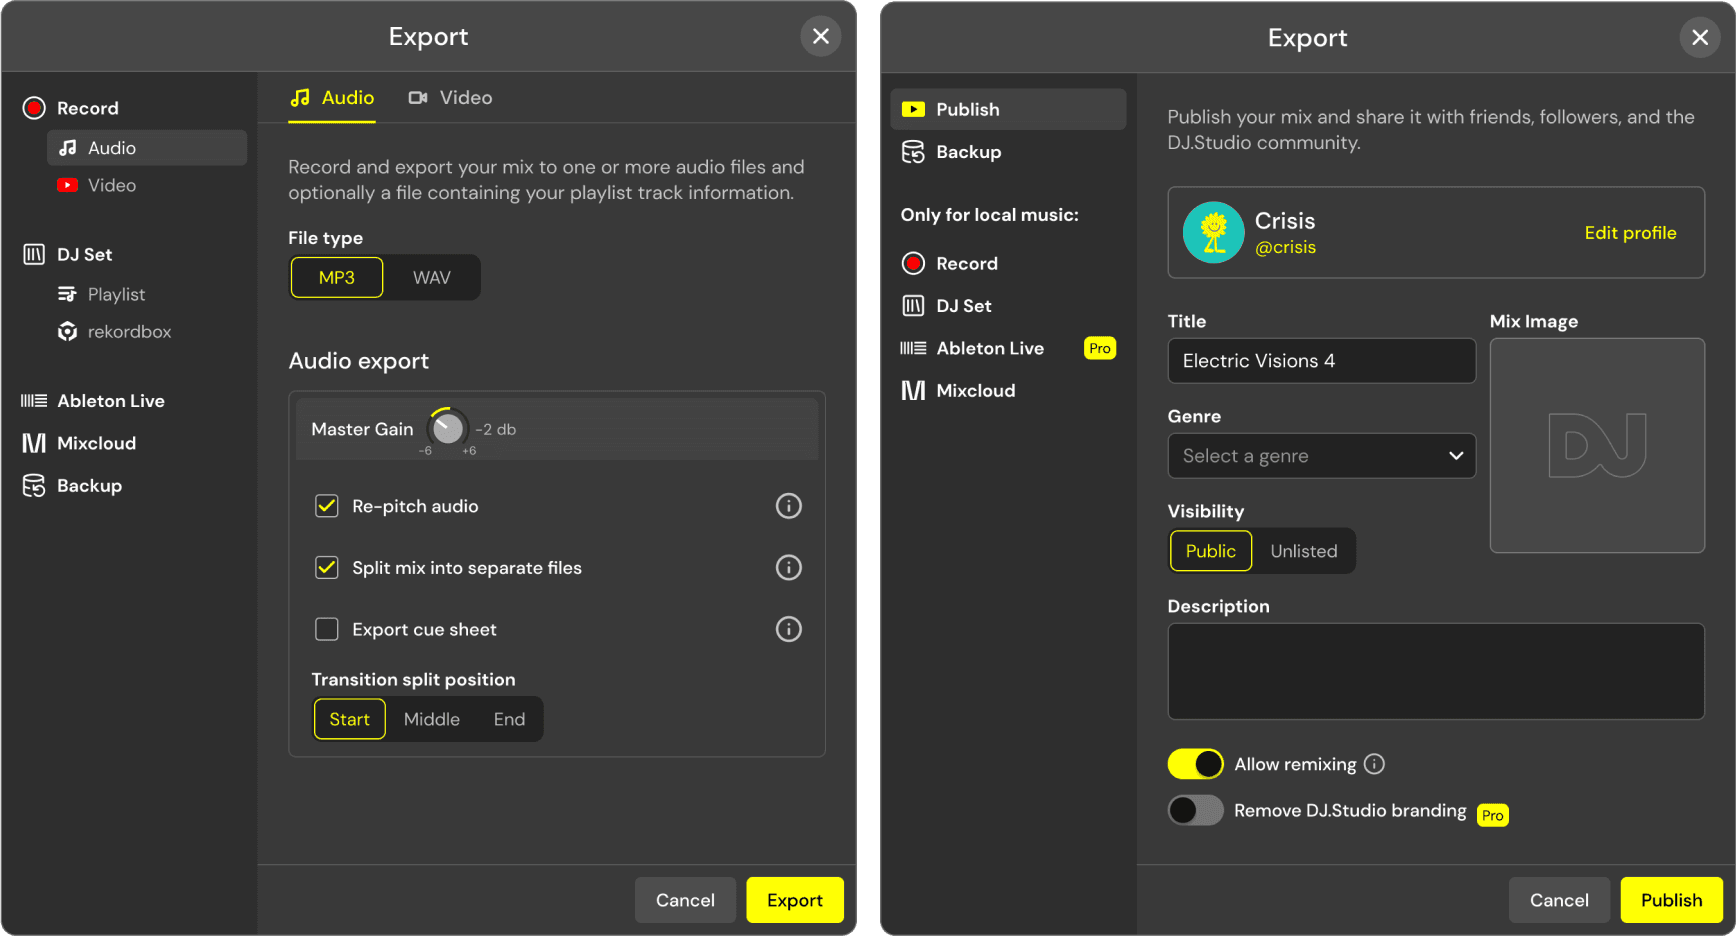Click the Title field with Electric Visions 4
The height and width of the screenshot is (936, 1736).
1322,361
